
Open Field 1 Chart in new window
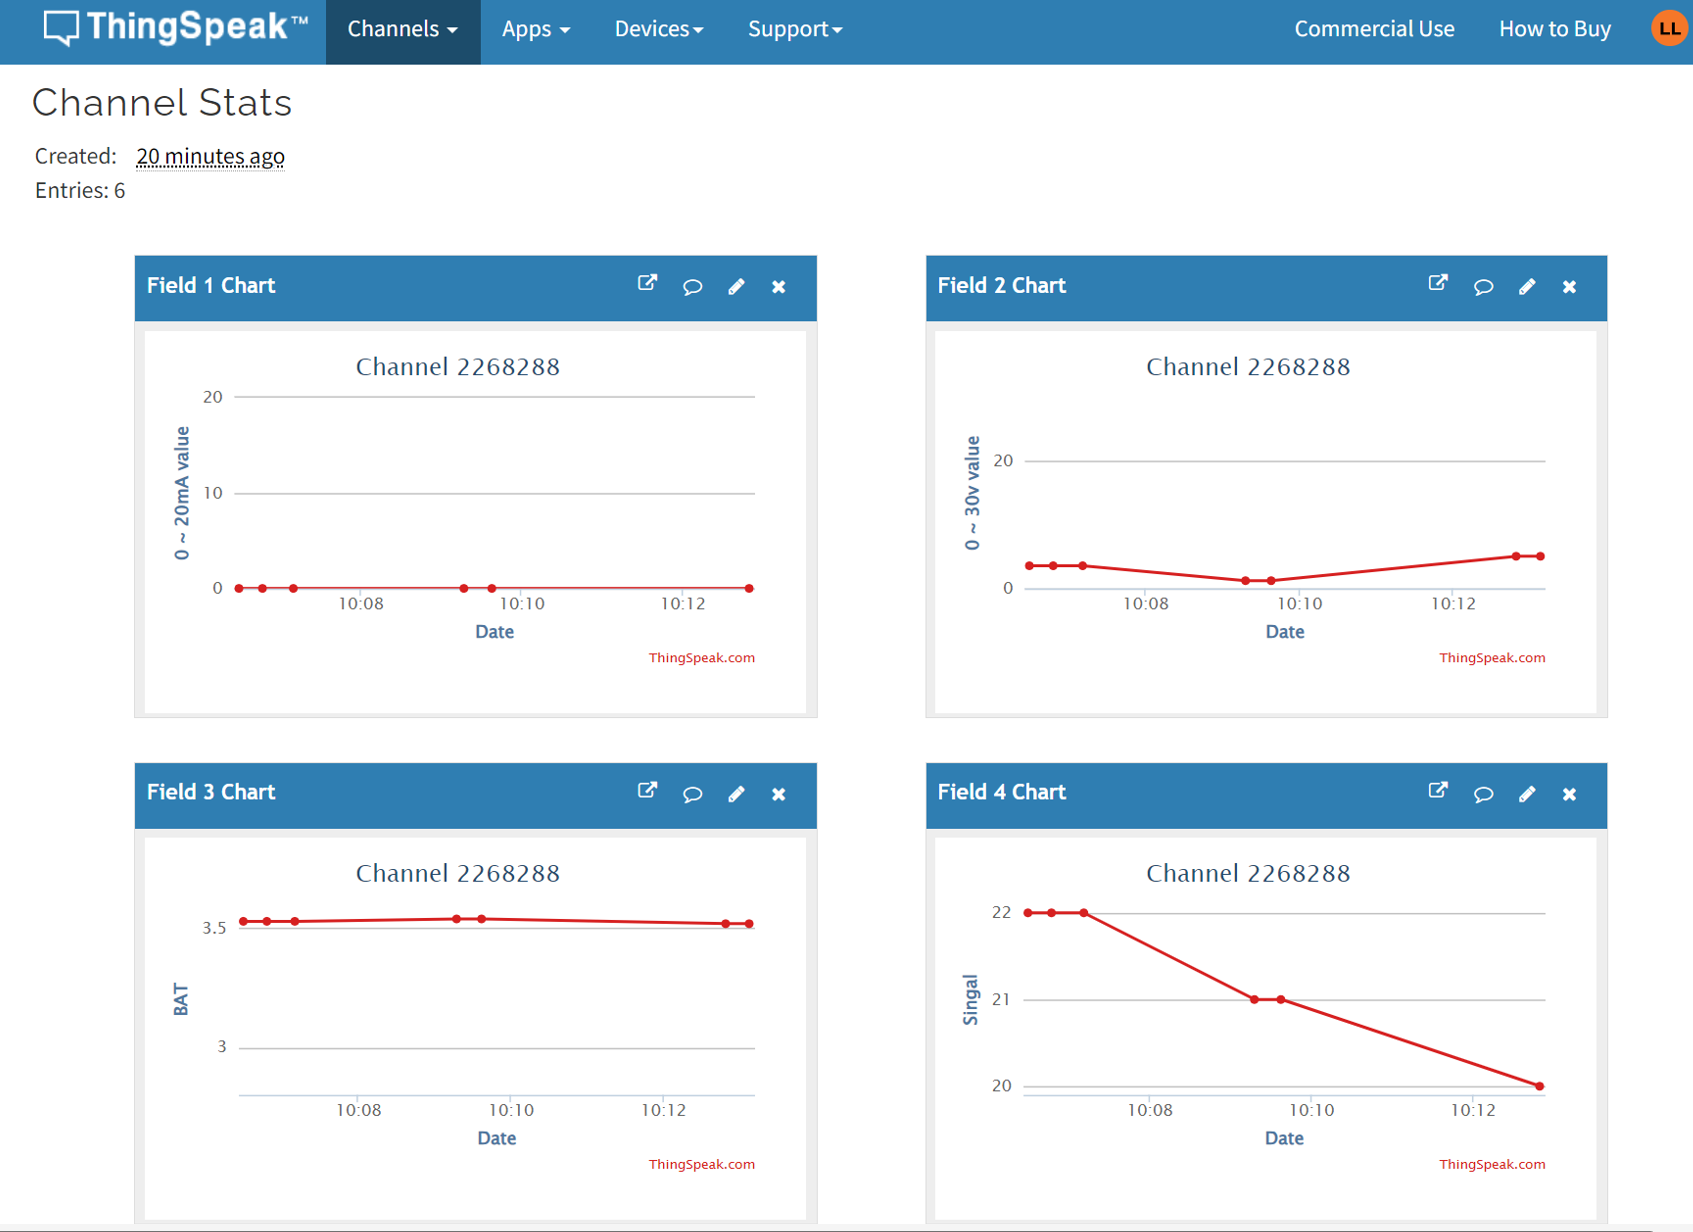[648, 284]
